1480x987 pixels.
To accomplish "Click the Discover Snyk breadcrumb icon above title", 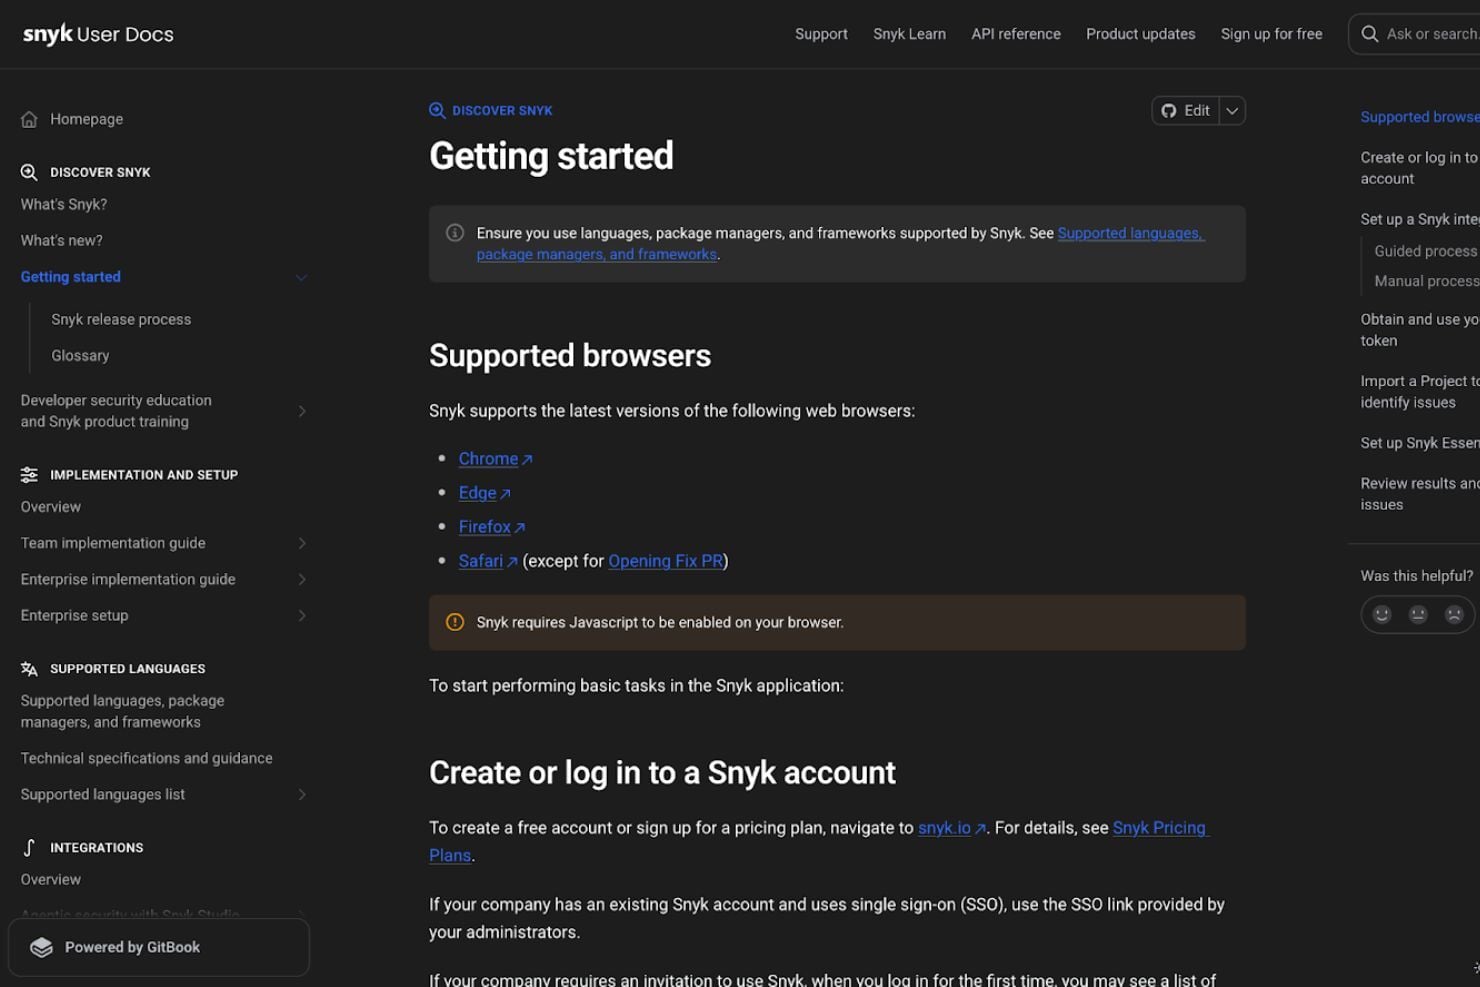I will (437, 111).
